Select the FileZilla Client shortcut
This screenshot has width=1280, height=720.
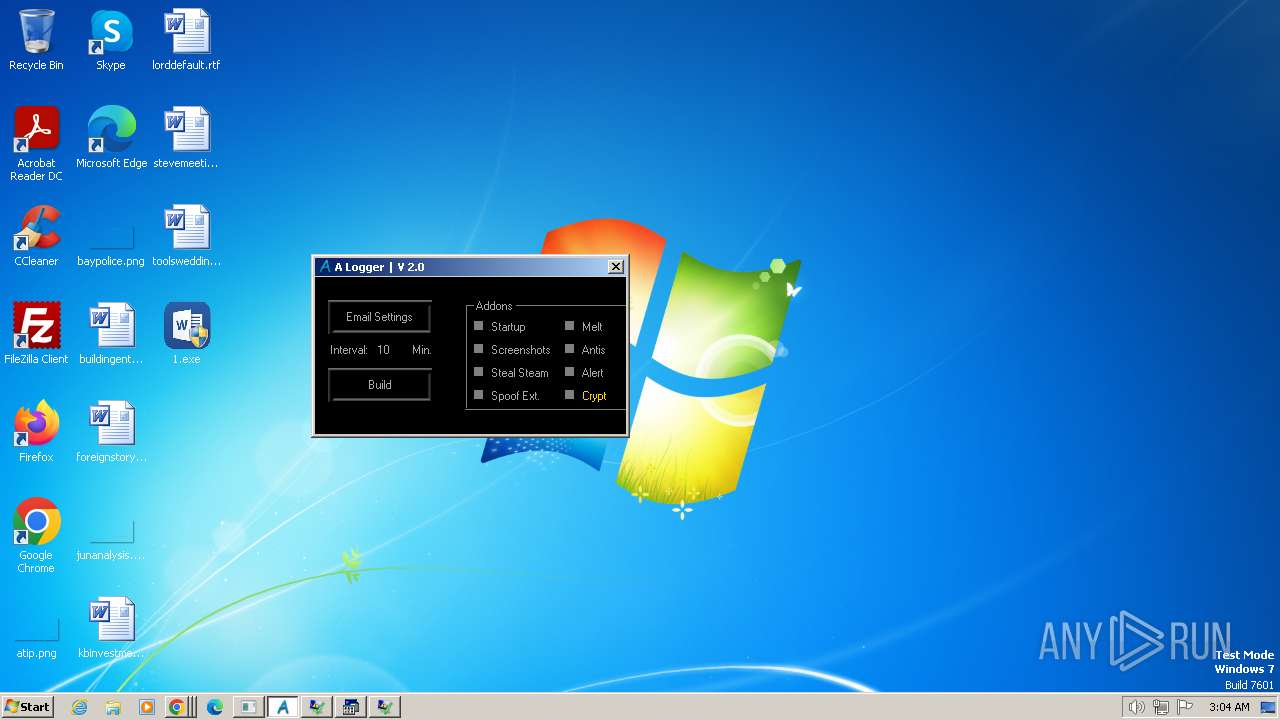pyautogui.click(x=36, y=333)
